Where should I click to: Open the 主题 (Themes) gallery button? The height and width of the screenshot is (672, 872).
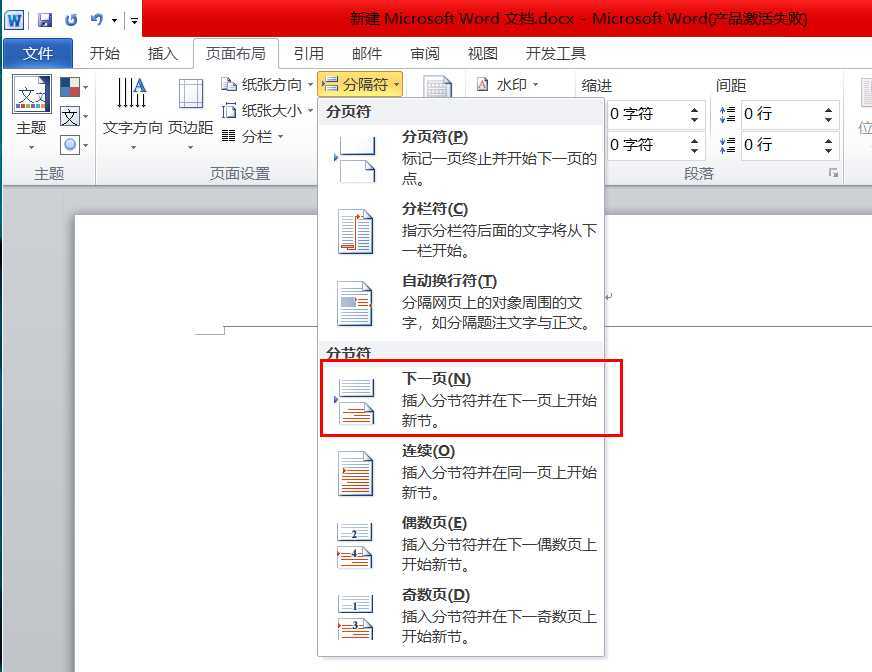32,113
